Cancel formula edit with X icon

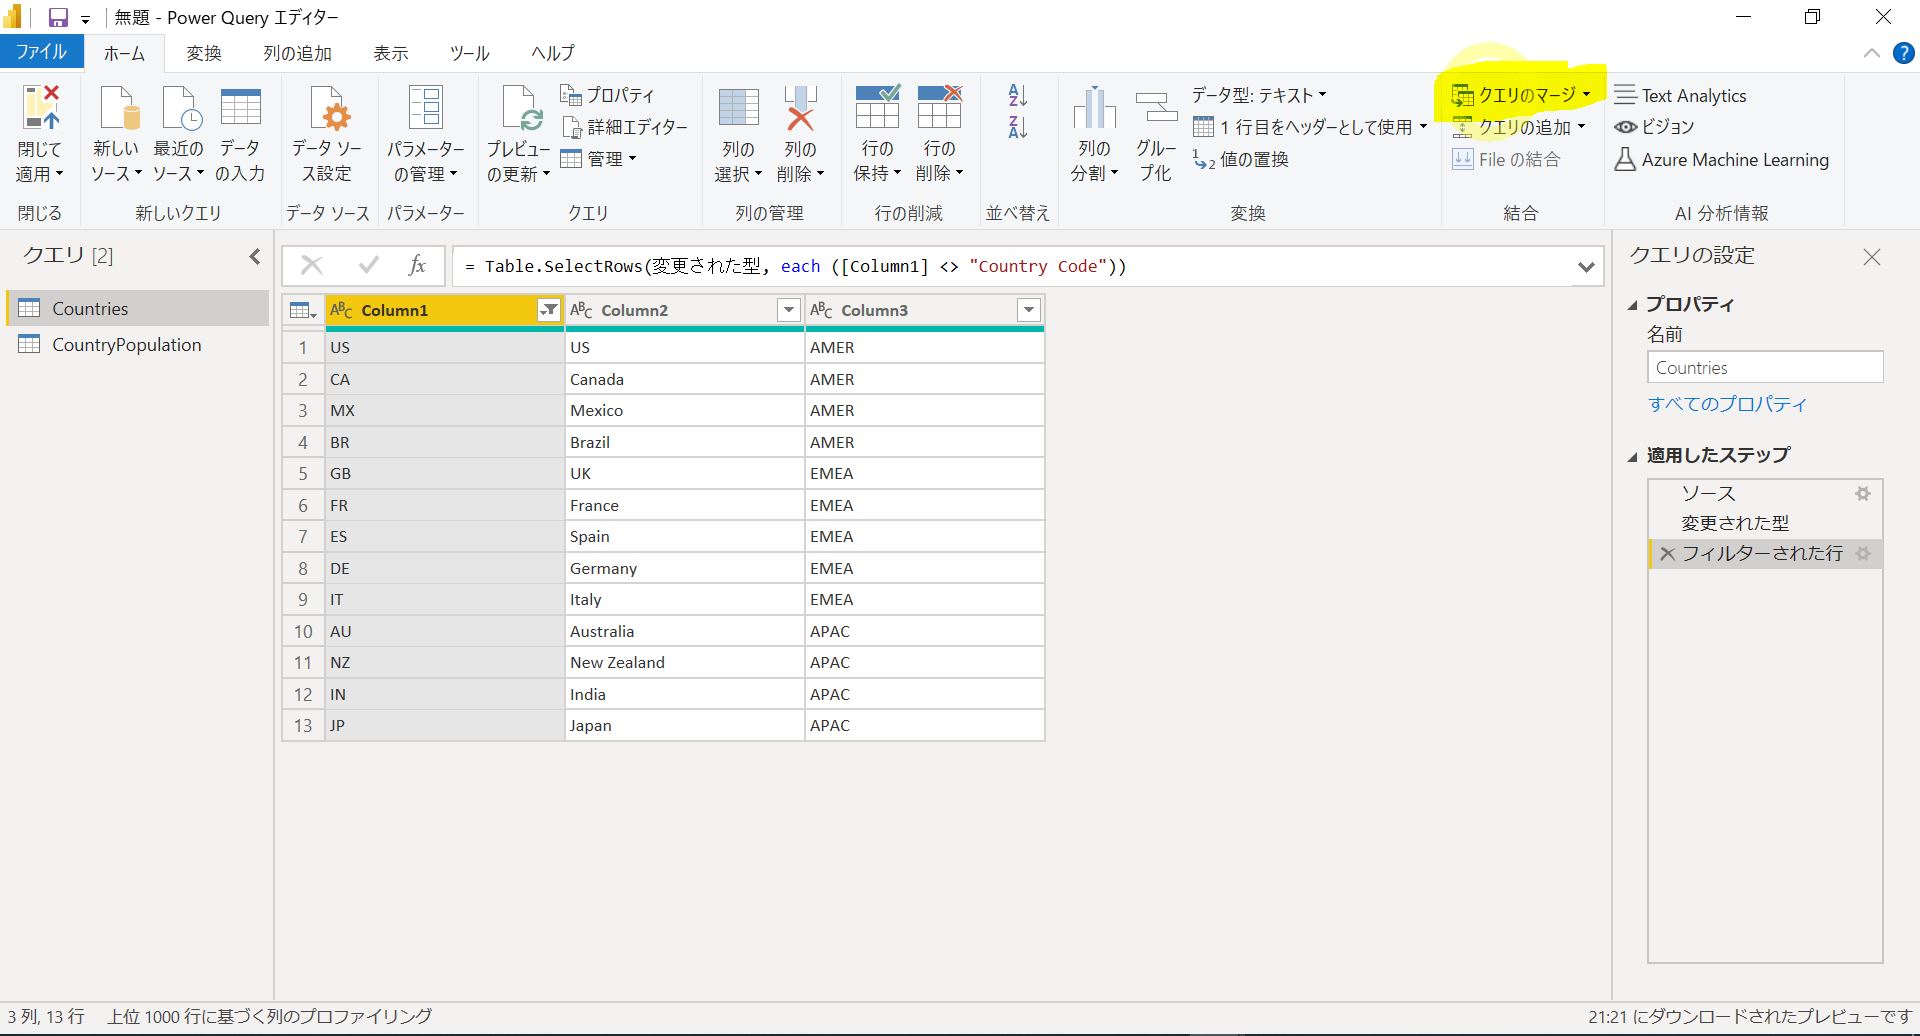coord(312,265)
